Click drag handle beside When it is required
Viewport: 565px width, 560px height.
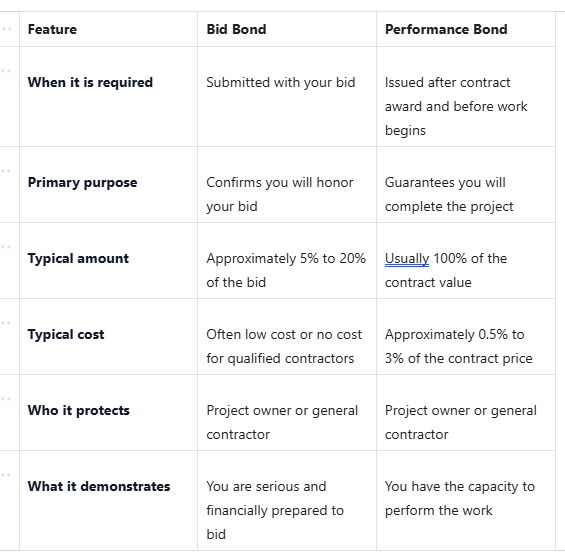6,71
